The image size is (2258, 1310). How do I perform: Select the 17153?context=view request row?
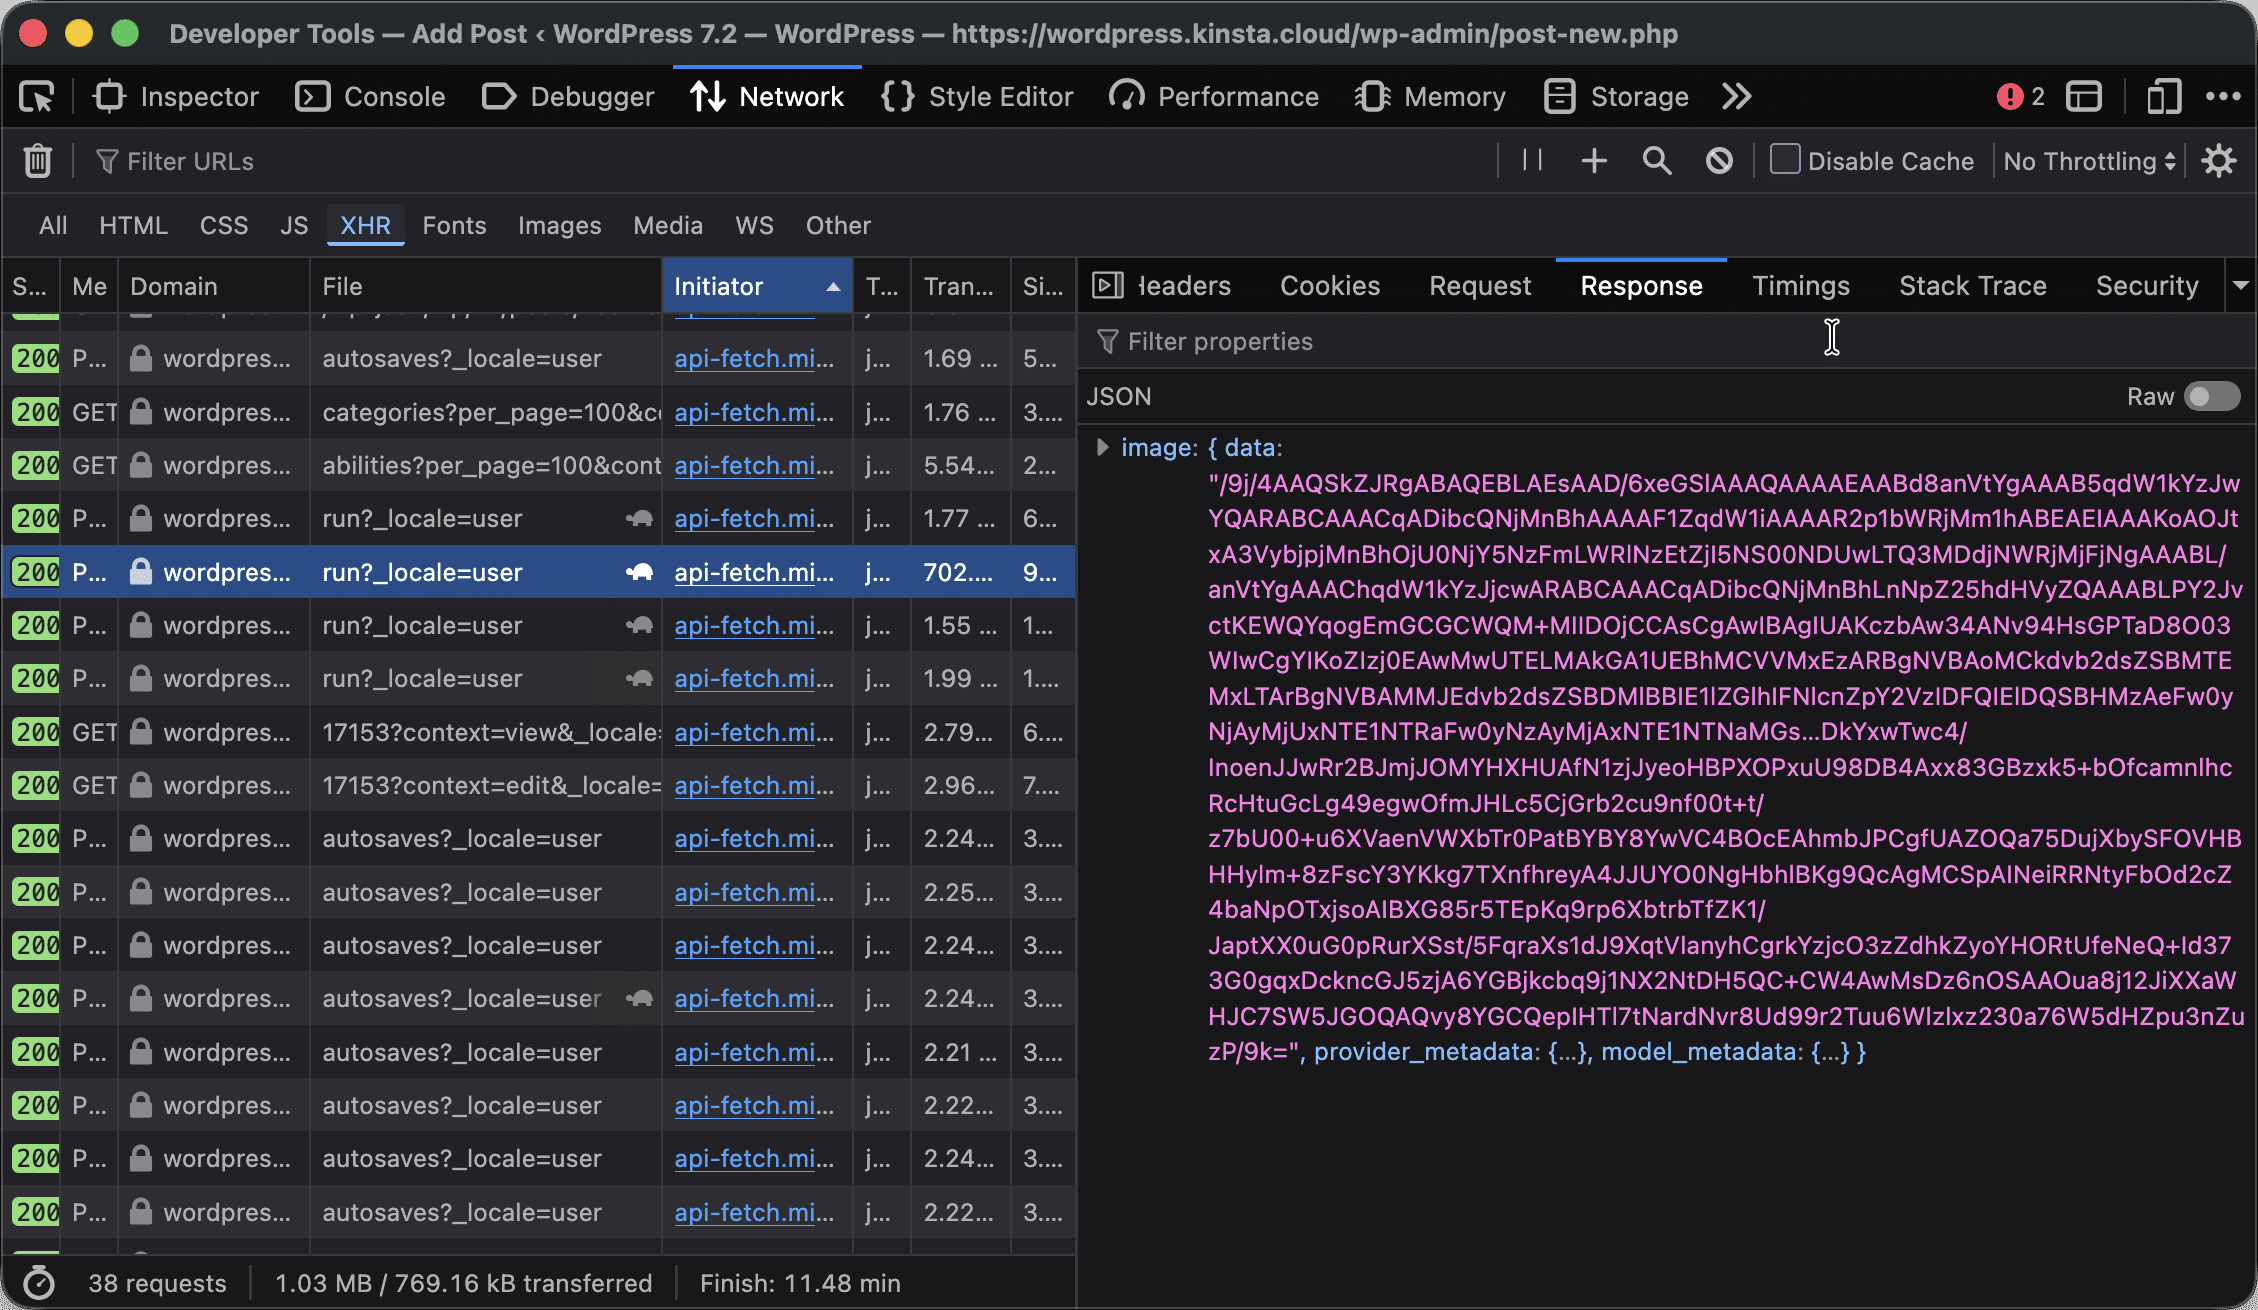pyautogui.click(x=538, y=732)
